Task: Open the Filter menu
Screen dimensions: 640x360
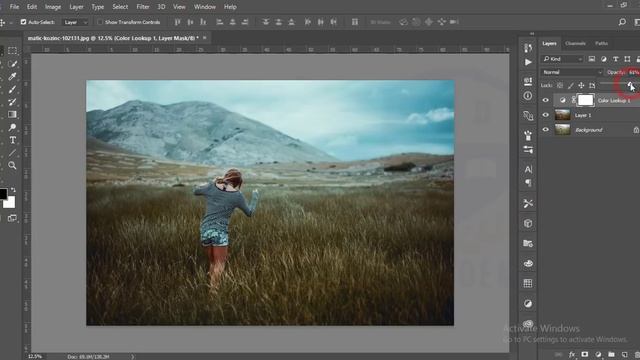Action: point(143,7)
